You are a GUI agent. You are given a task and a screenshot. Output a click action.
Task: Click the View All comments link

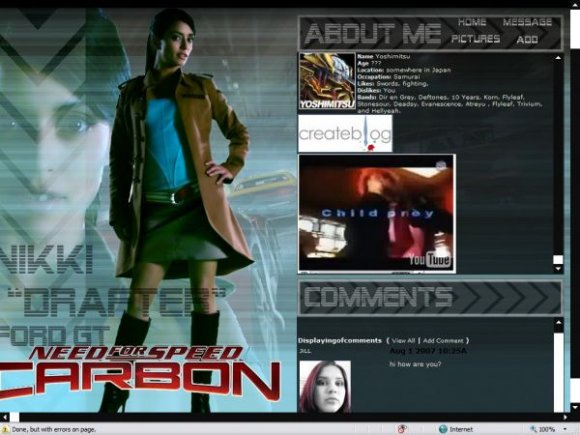tap(403, 341)
